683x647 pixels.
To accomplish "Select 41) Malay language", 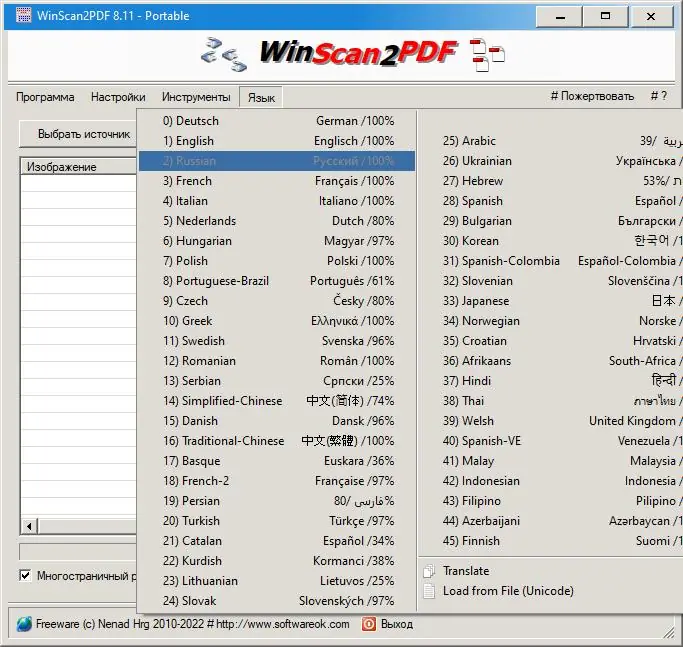I will coord(551,461).
